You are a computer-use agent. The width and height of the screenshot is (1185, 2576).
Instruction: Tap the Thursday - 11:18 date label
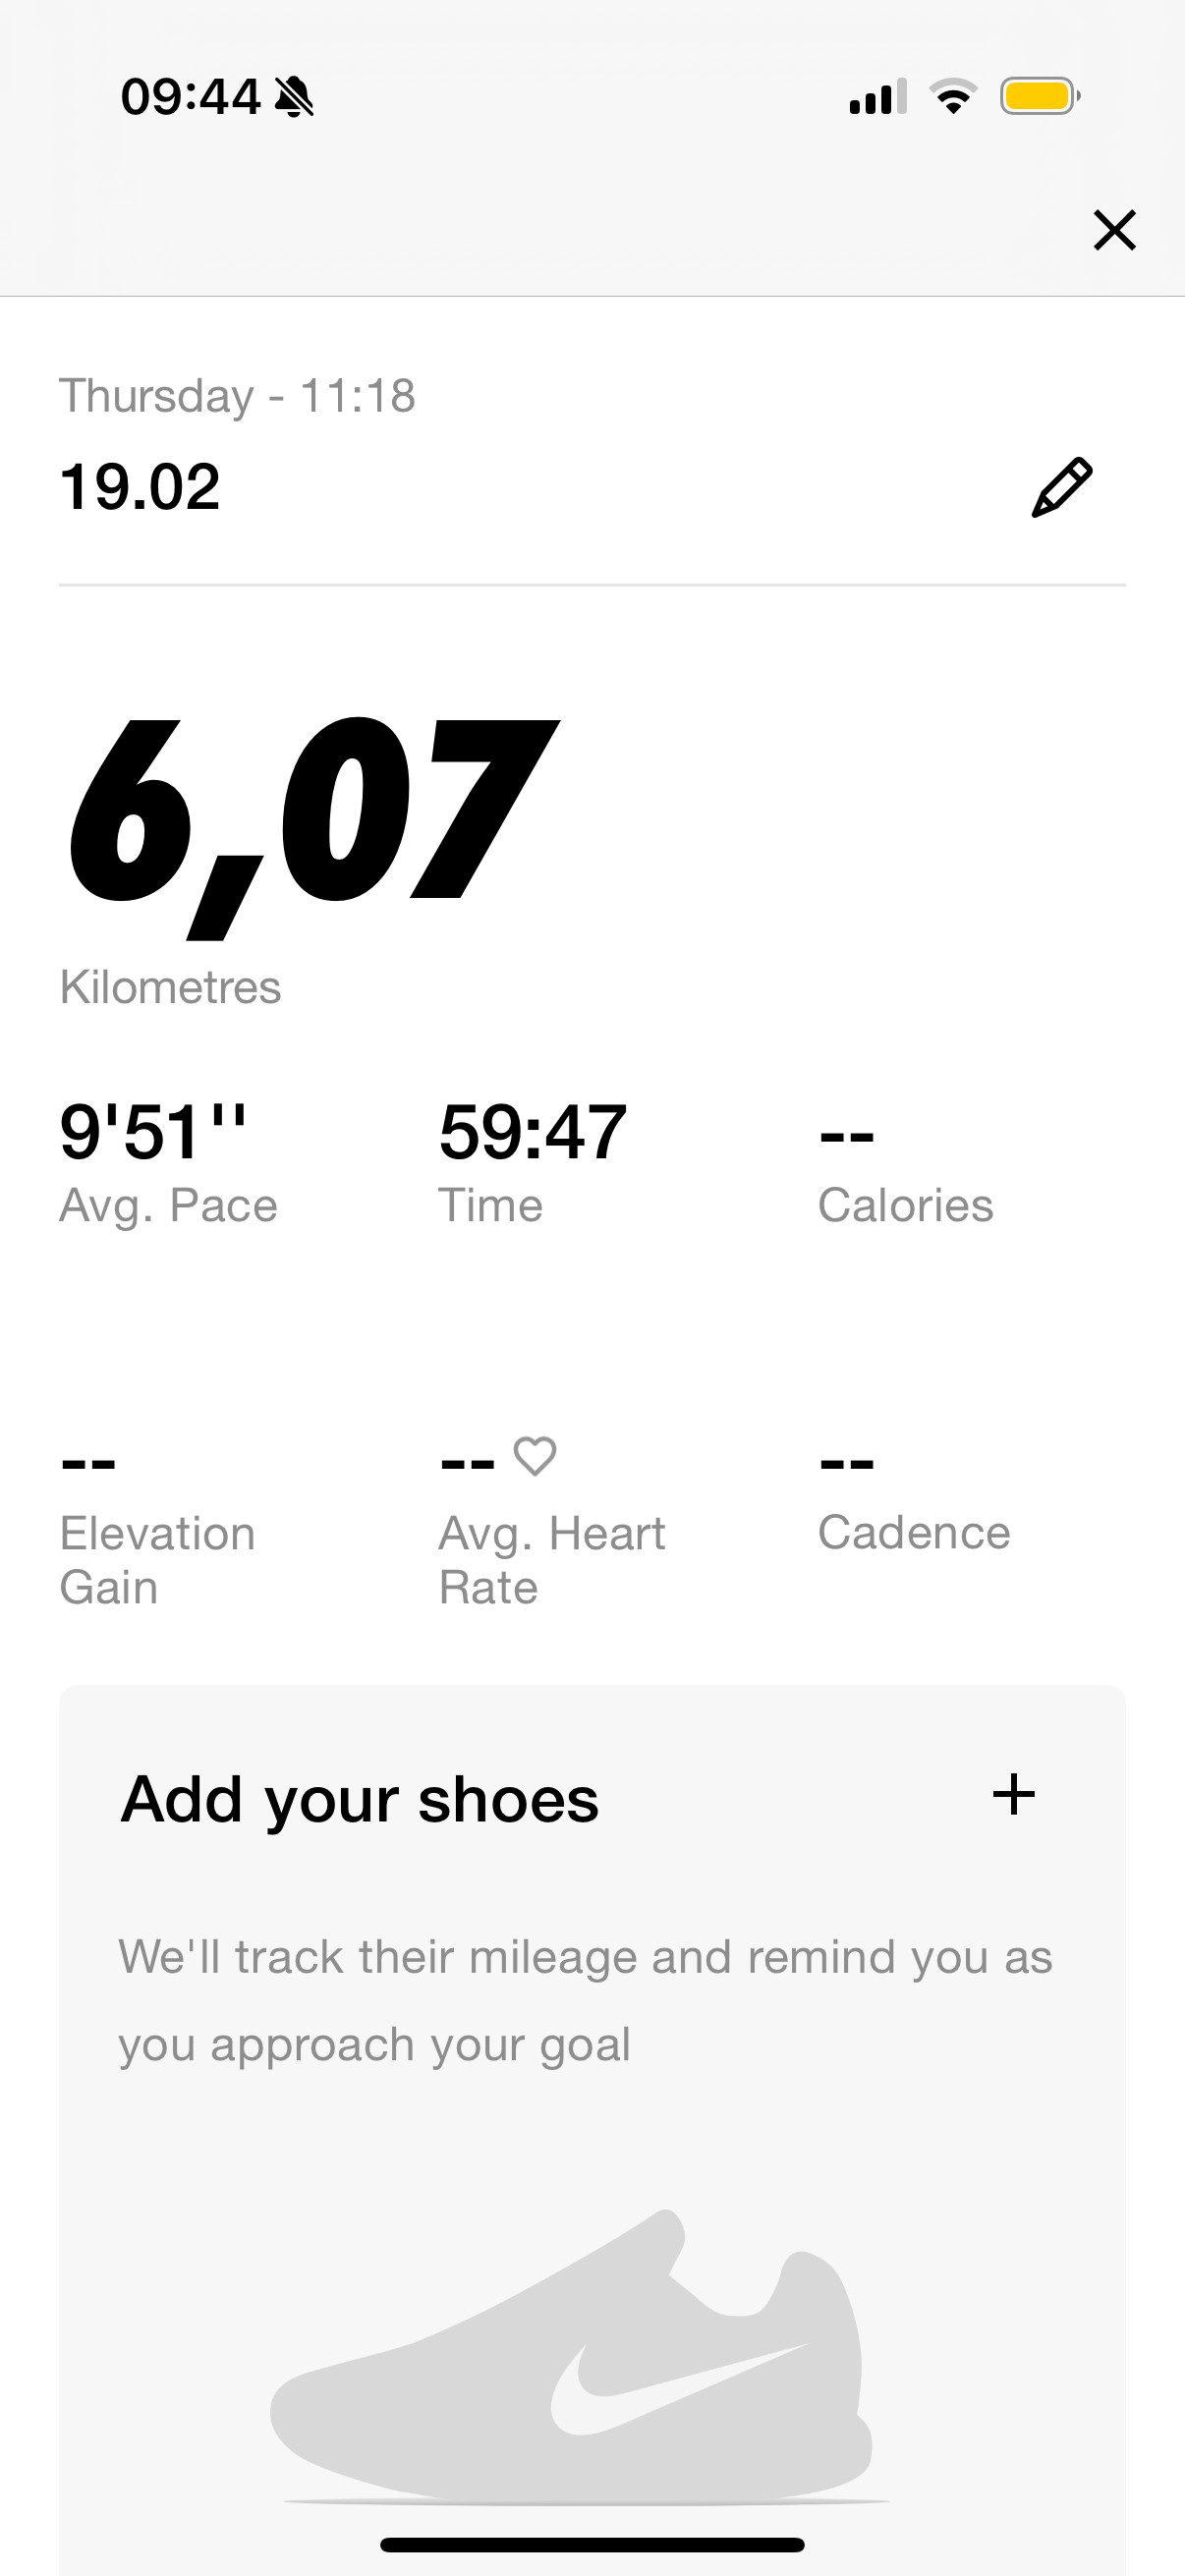point(237,396)
